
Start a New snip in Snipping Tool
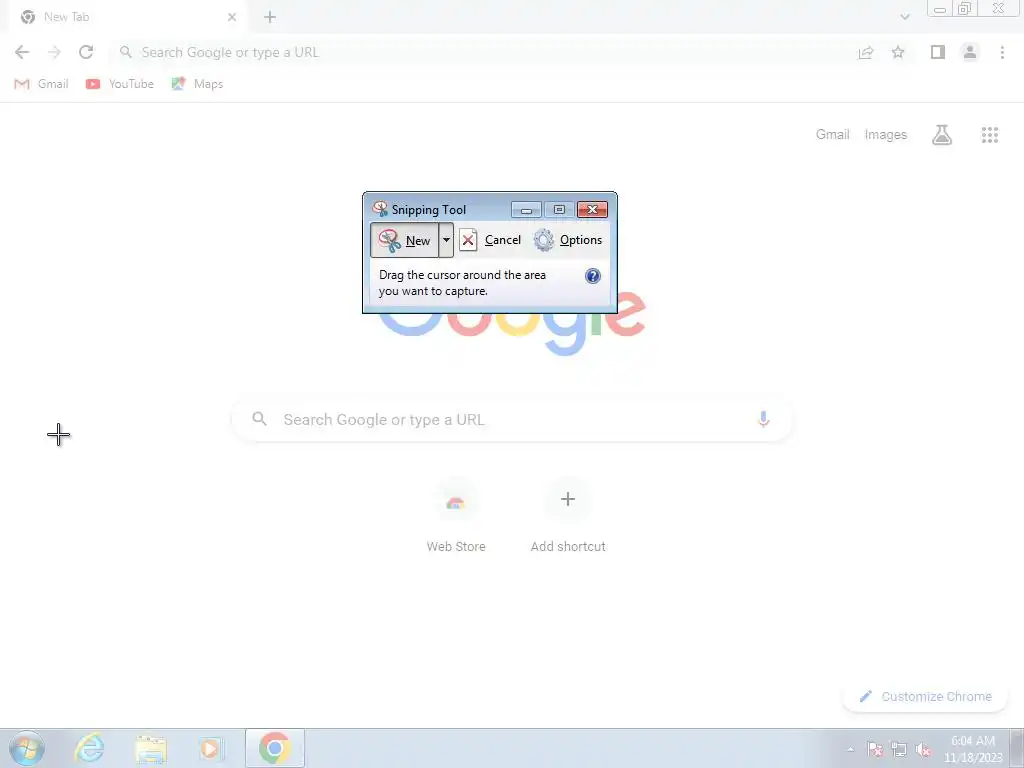pos(404,240)
